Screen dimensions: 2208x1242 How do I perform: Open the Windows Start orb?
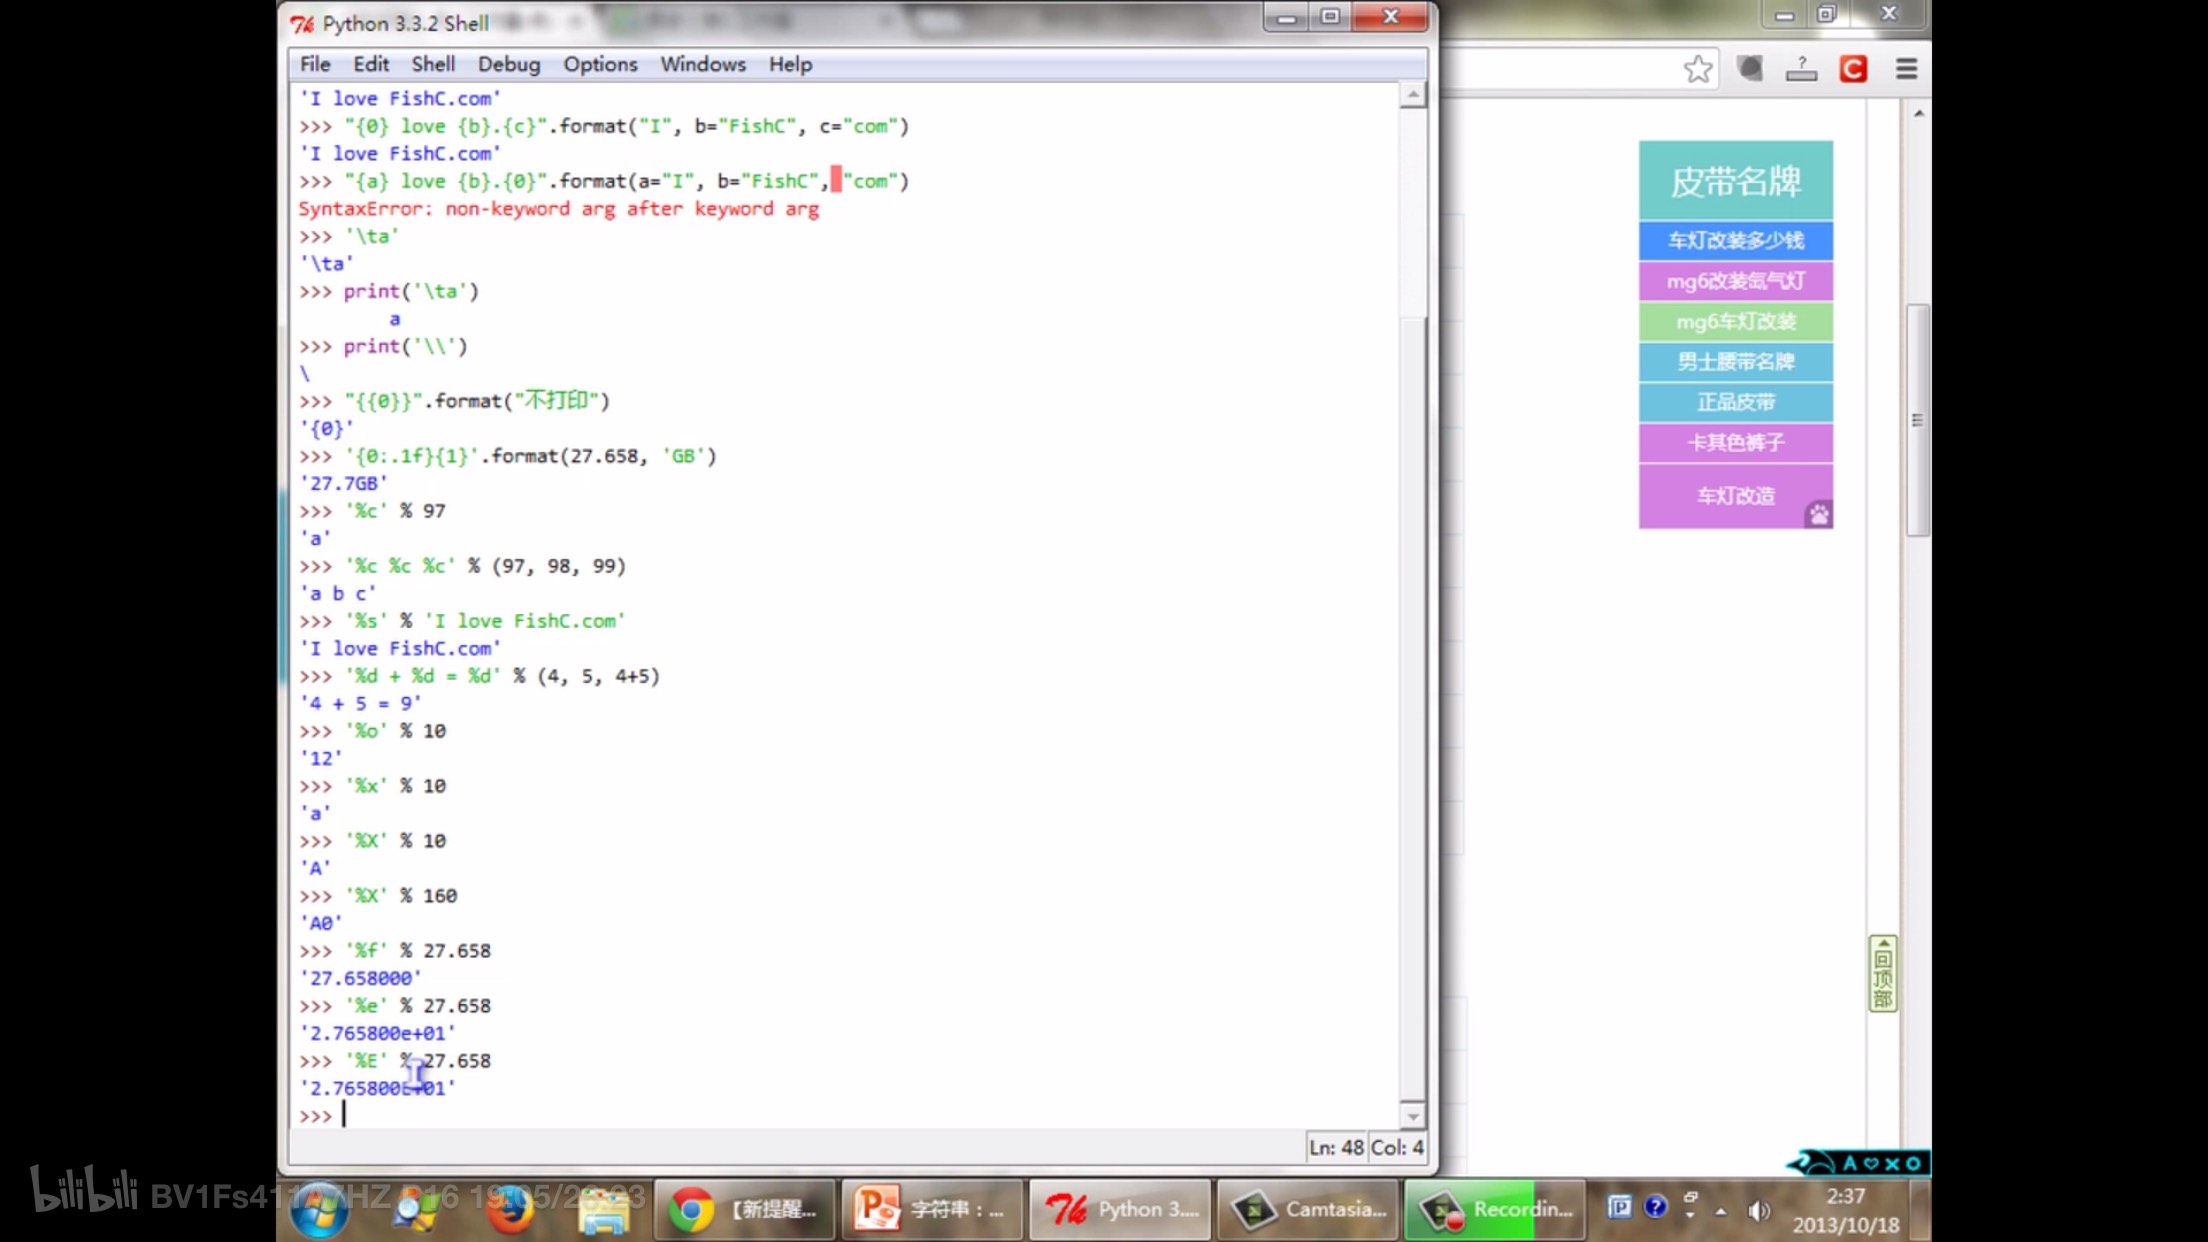(319, 1209)
